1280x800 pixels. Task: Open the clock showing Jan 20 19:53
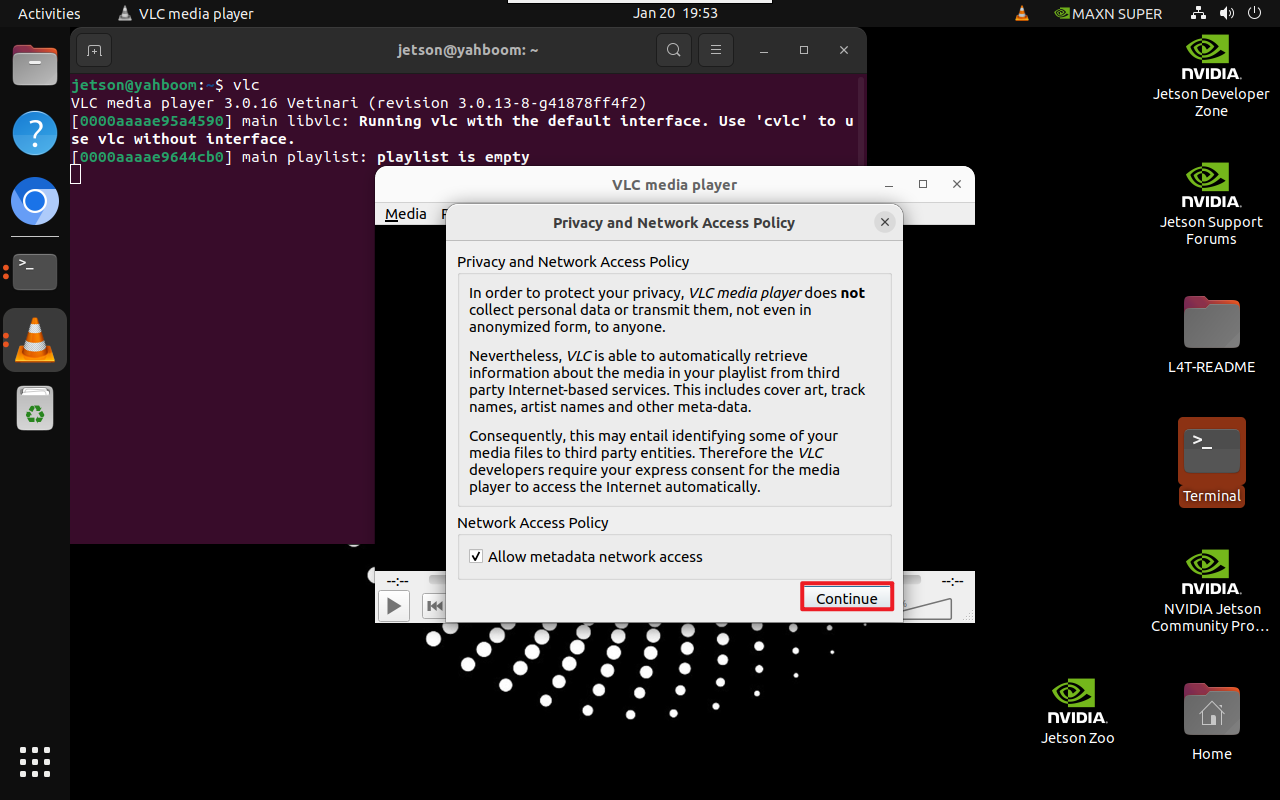pyautogui.click(x=675, y=14)
